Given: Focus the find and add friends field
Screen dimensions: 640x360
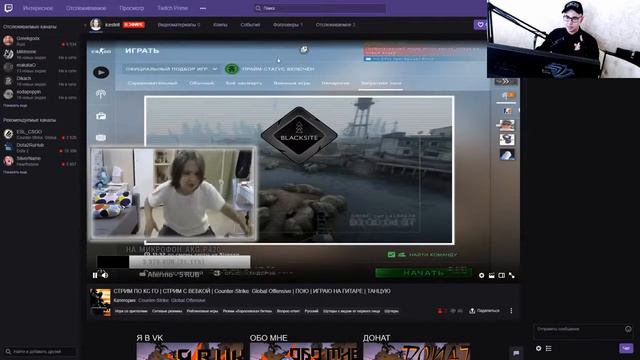Looking at the screenshot, I should coord(40,351).
